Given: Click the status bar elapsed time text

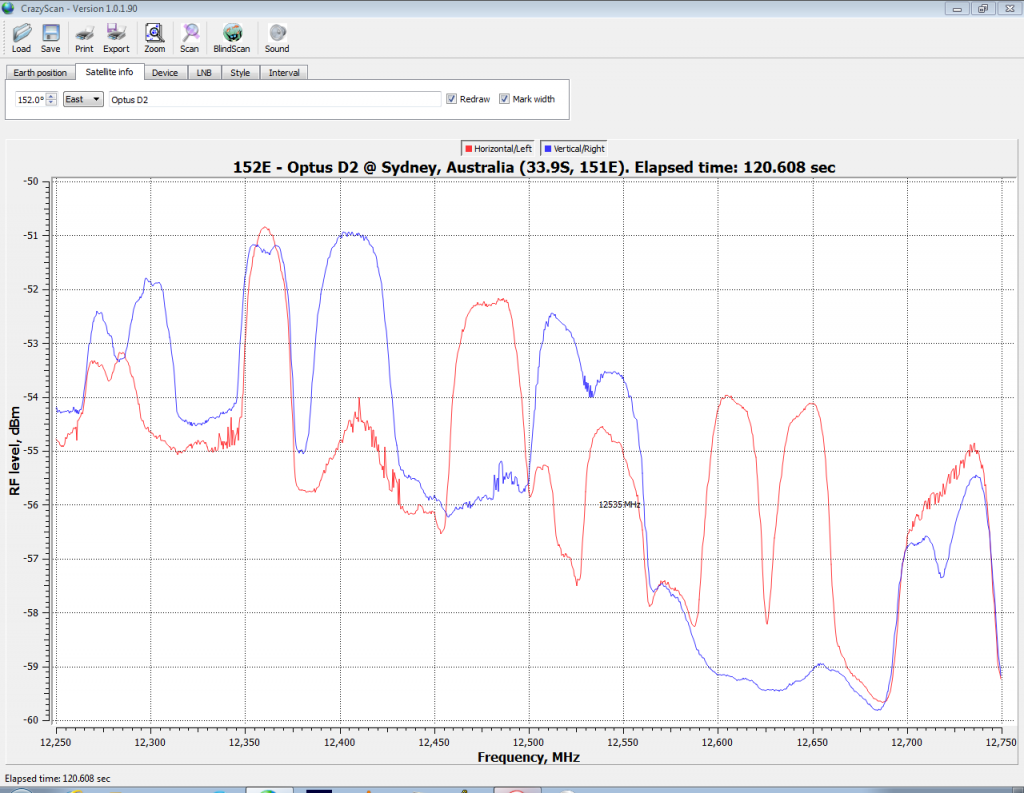Looking at the screenshot, I should pos(57,778).
